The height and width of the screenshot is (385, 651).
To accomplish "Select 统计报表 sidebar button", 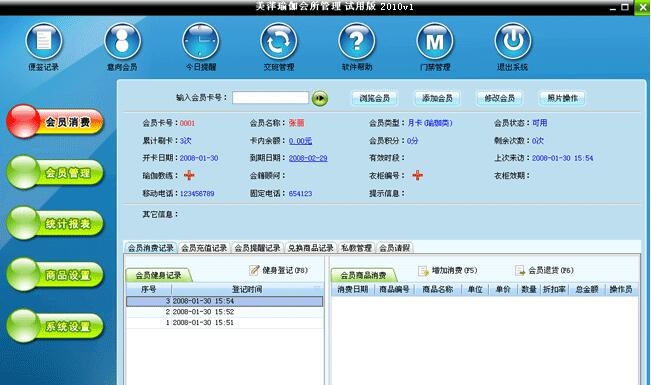I will 55,223.
